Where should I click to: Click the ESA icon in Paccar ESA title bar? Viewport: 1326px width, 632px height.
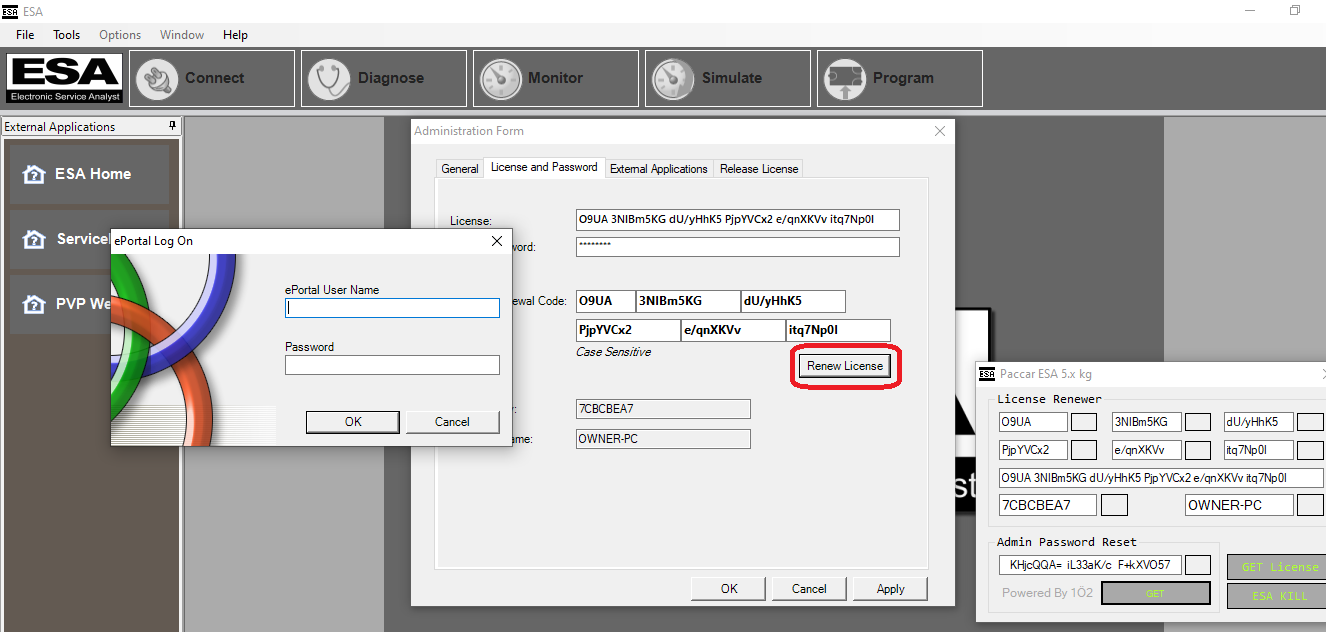pos(987,374)
